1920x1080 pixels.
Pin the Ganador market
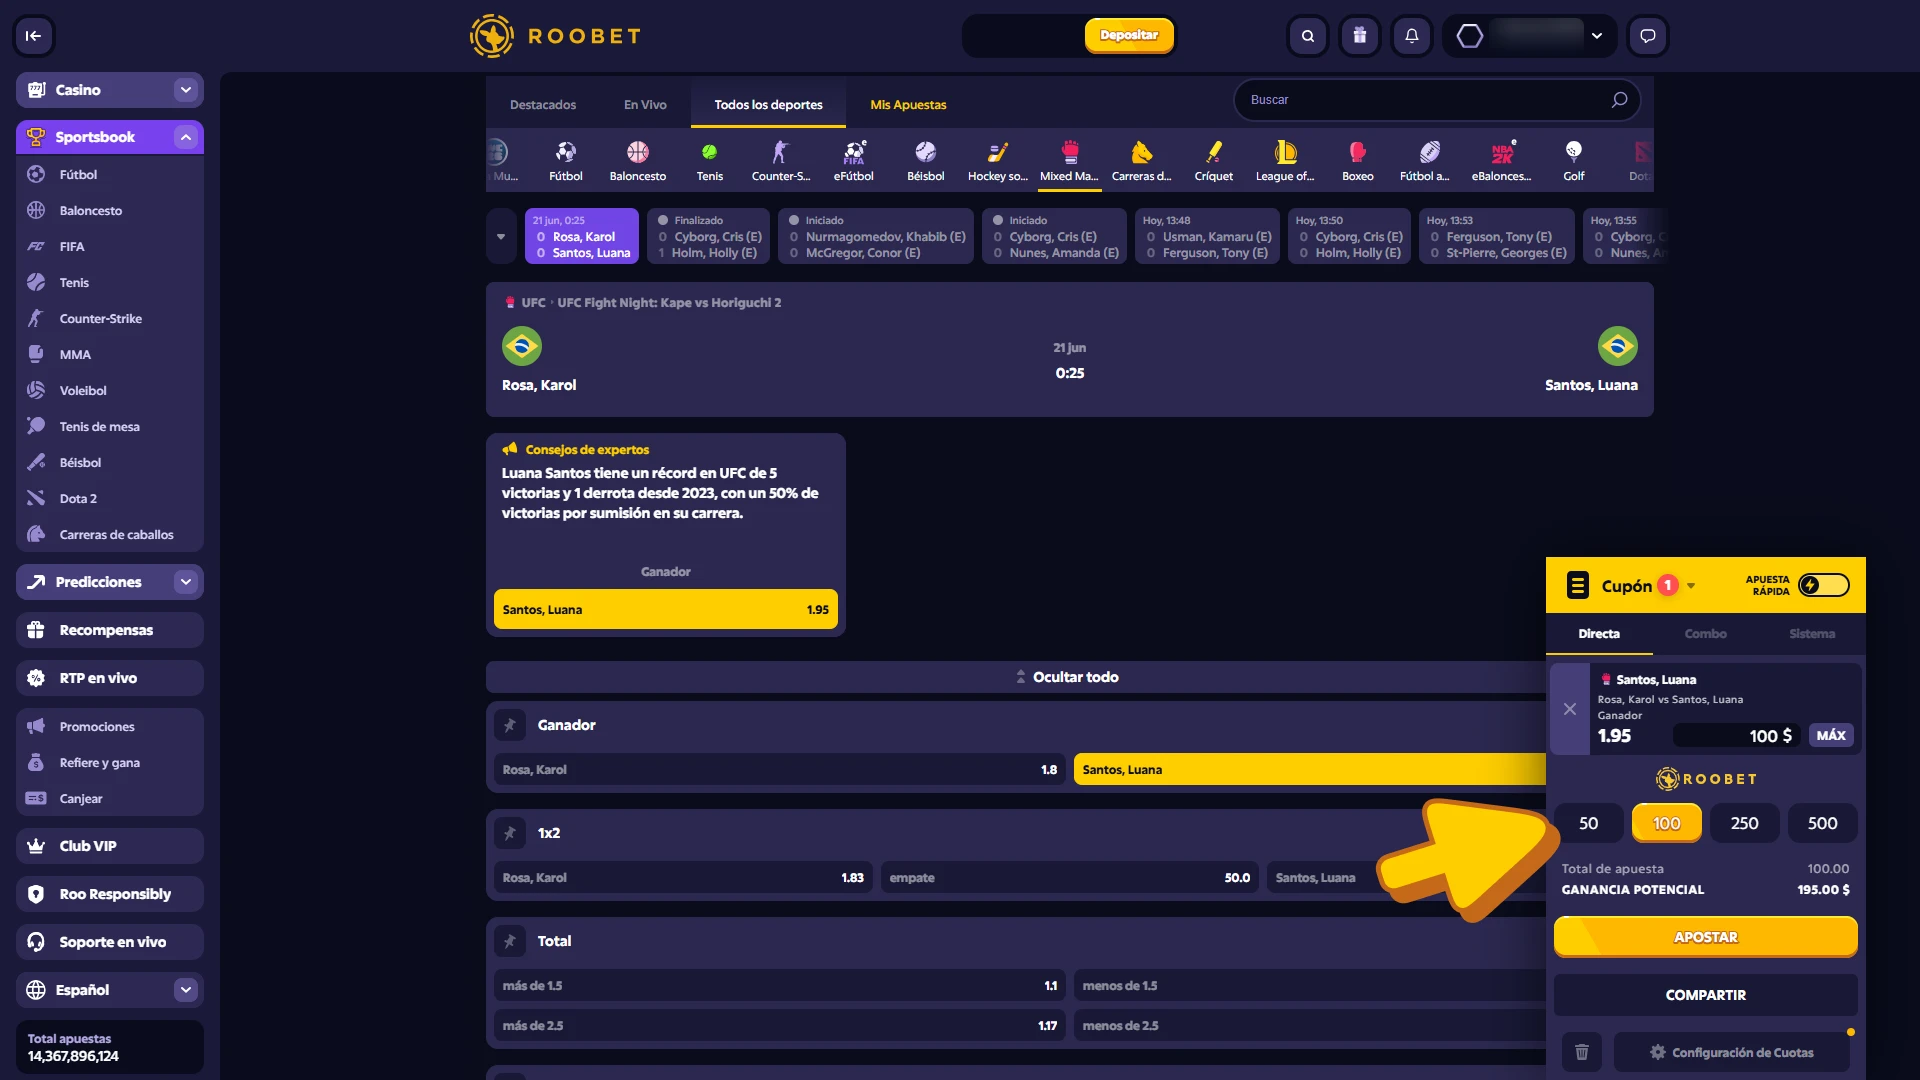pos(510,725)
